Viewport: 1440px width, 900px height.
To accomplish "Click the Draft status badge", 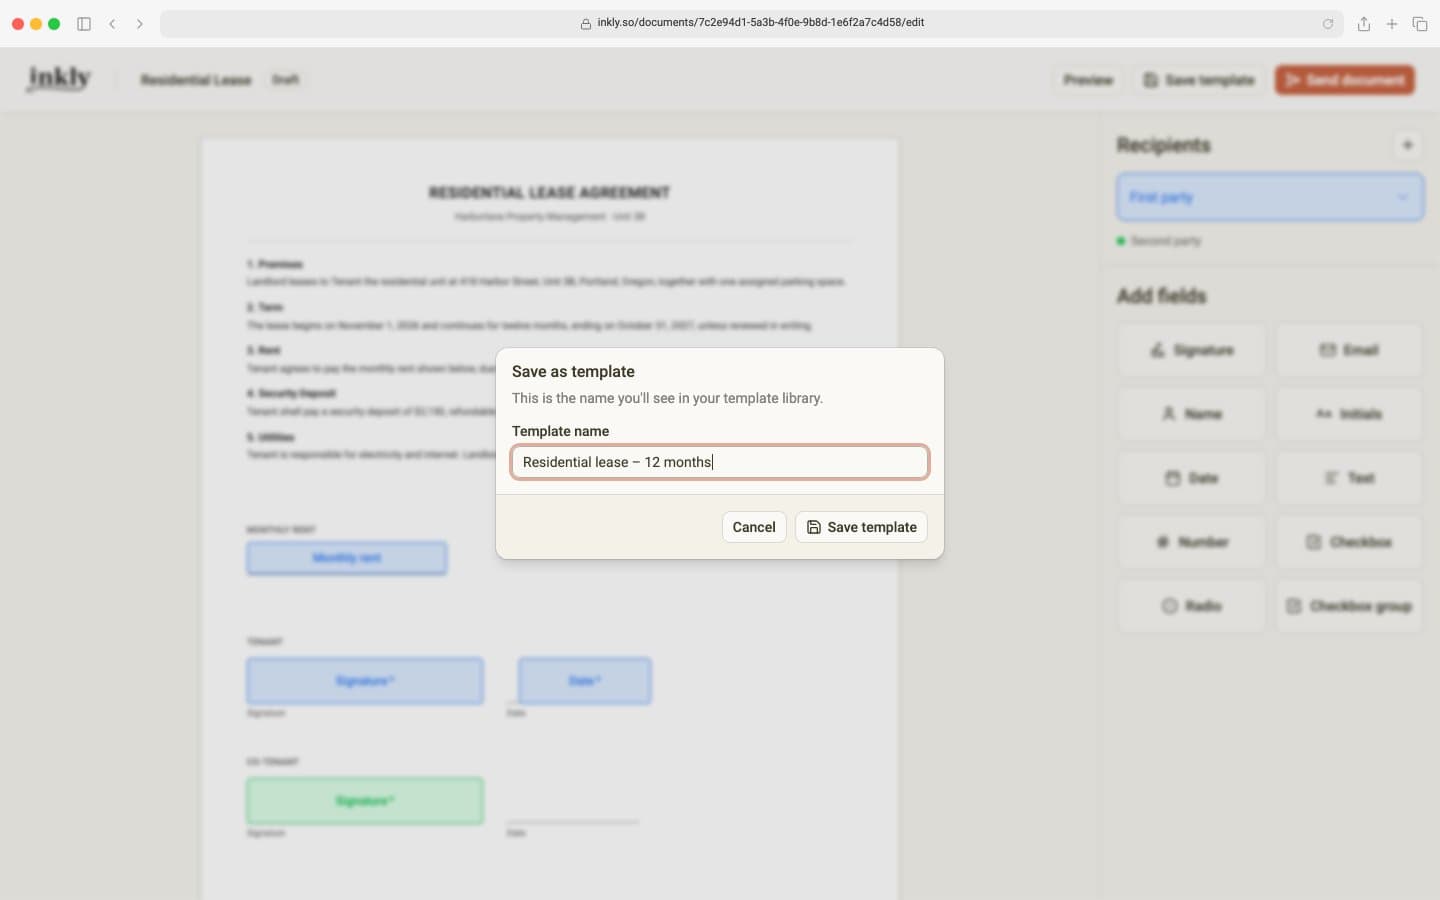I will [x=285, y=80].
